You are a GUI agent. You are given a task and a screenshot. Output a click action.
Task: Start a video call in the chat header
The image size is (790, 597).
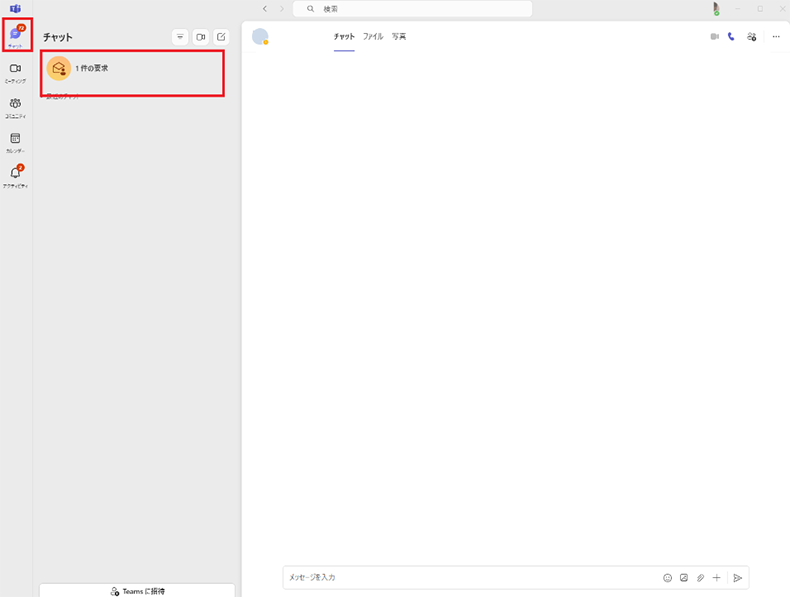[714, 37]
